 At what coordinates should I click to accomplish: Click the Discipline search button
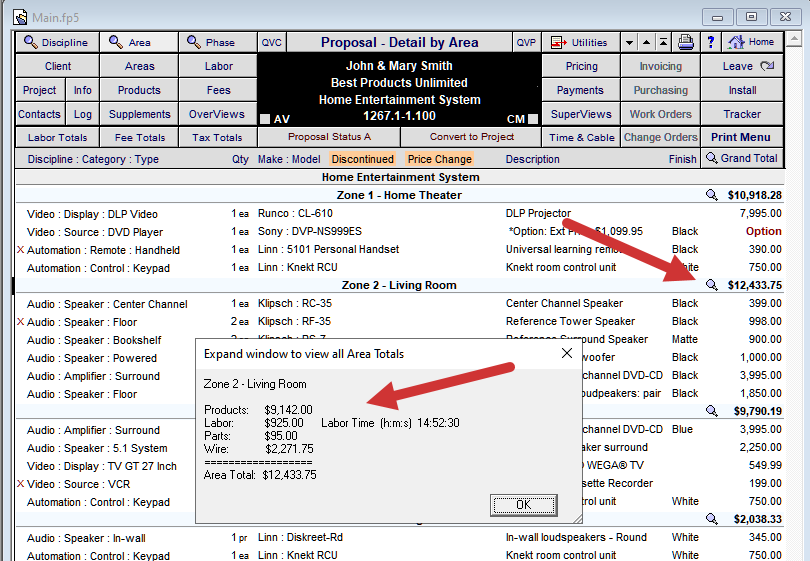57,42
